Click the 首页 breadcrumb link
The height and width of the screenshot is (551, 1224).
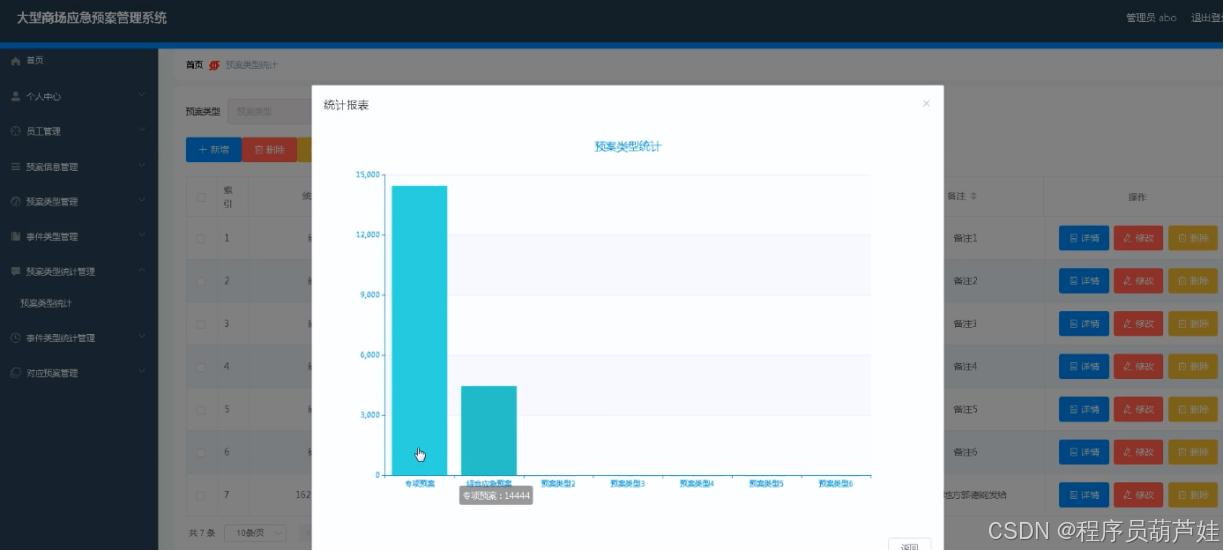pos(194,65)
